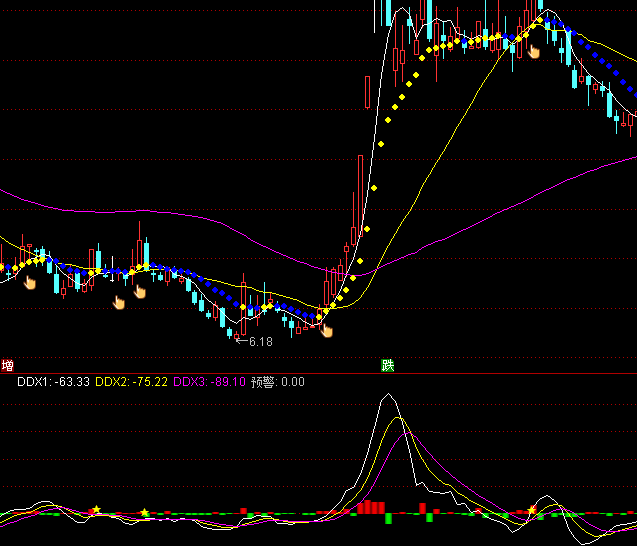Select the yellow DDX2 indicator label
The height and width of the screenshot is (546, 637).
click(x=131, y=381)
